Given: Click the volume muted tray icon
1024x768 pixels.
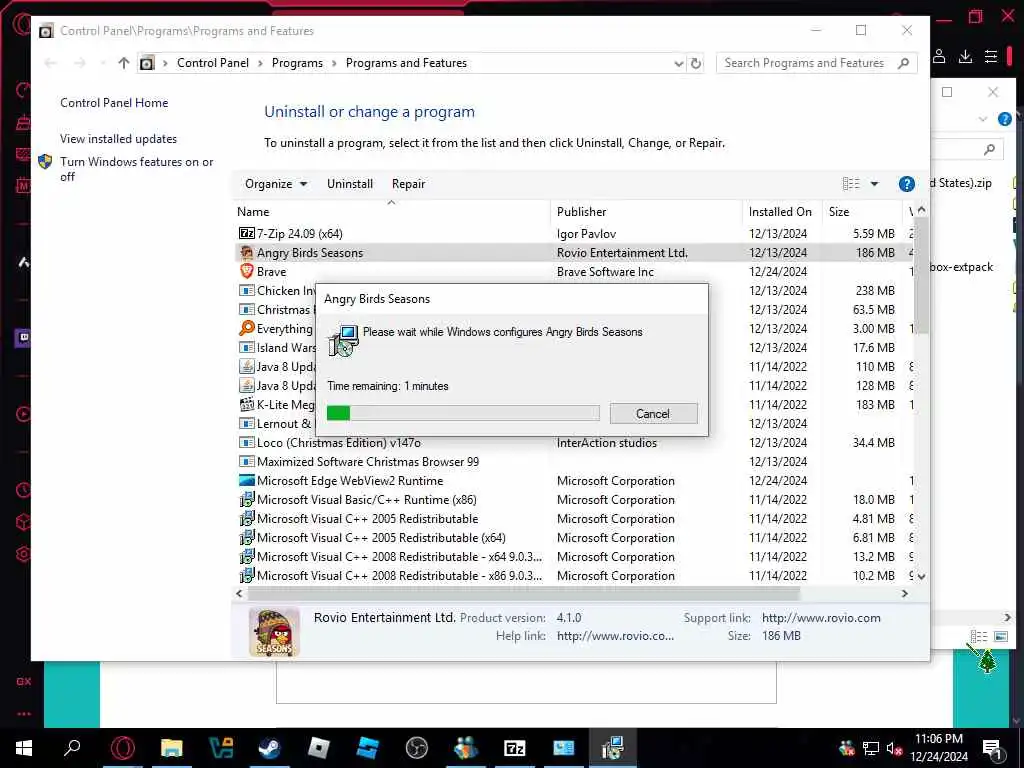Looking at the screenshot, I should 895,748.
